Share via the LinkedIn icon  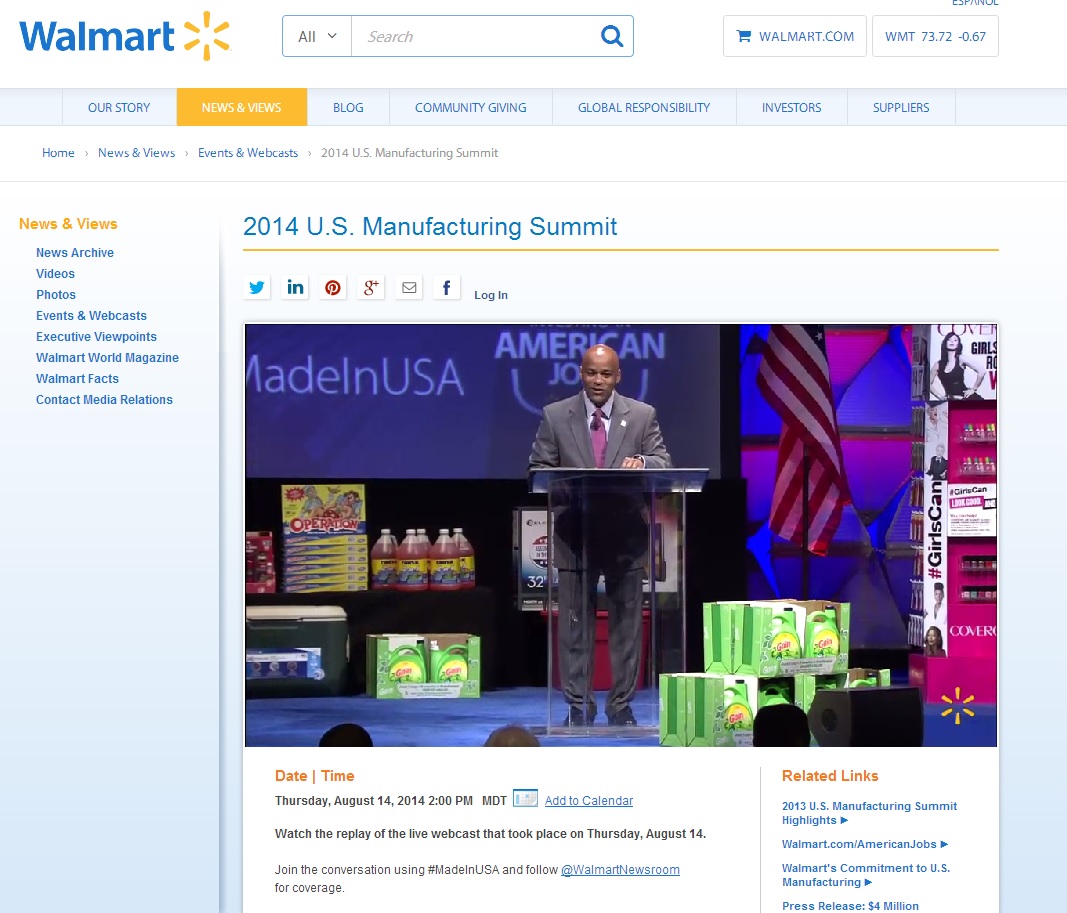pyautogui.click(x=295, y=288)
